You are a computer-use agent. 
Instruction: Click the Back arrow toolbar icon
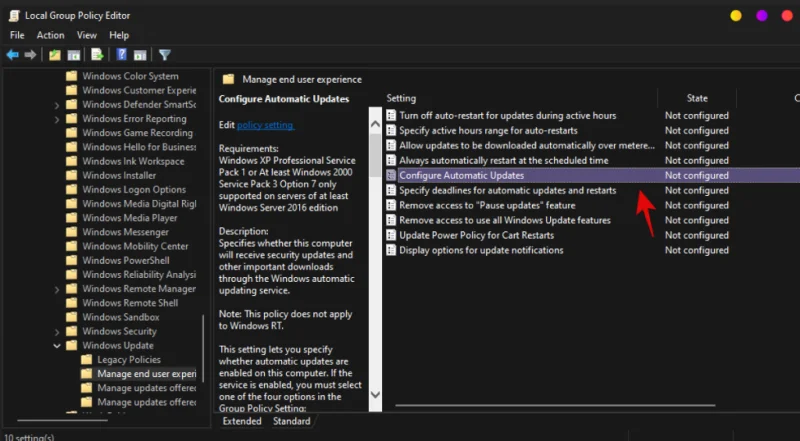(x=13, y=55)
